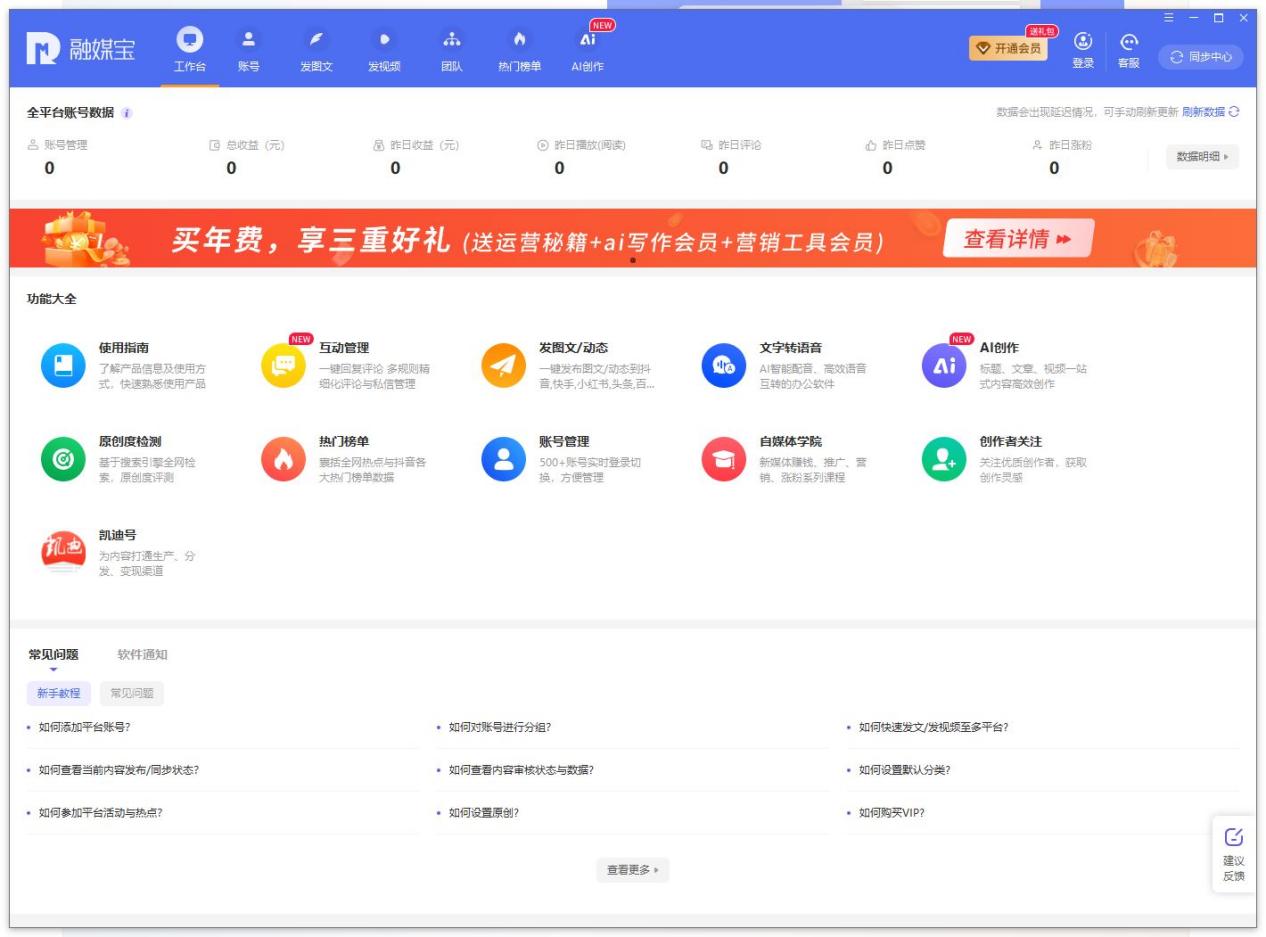Open the 发图文 post article tab
The image size is (1266, 937).
pos(317,51)
